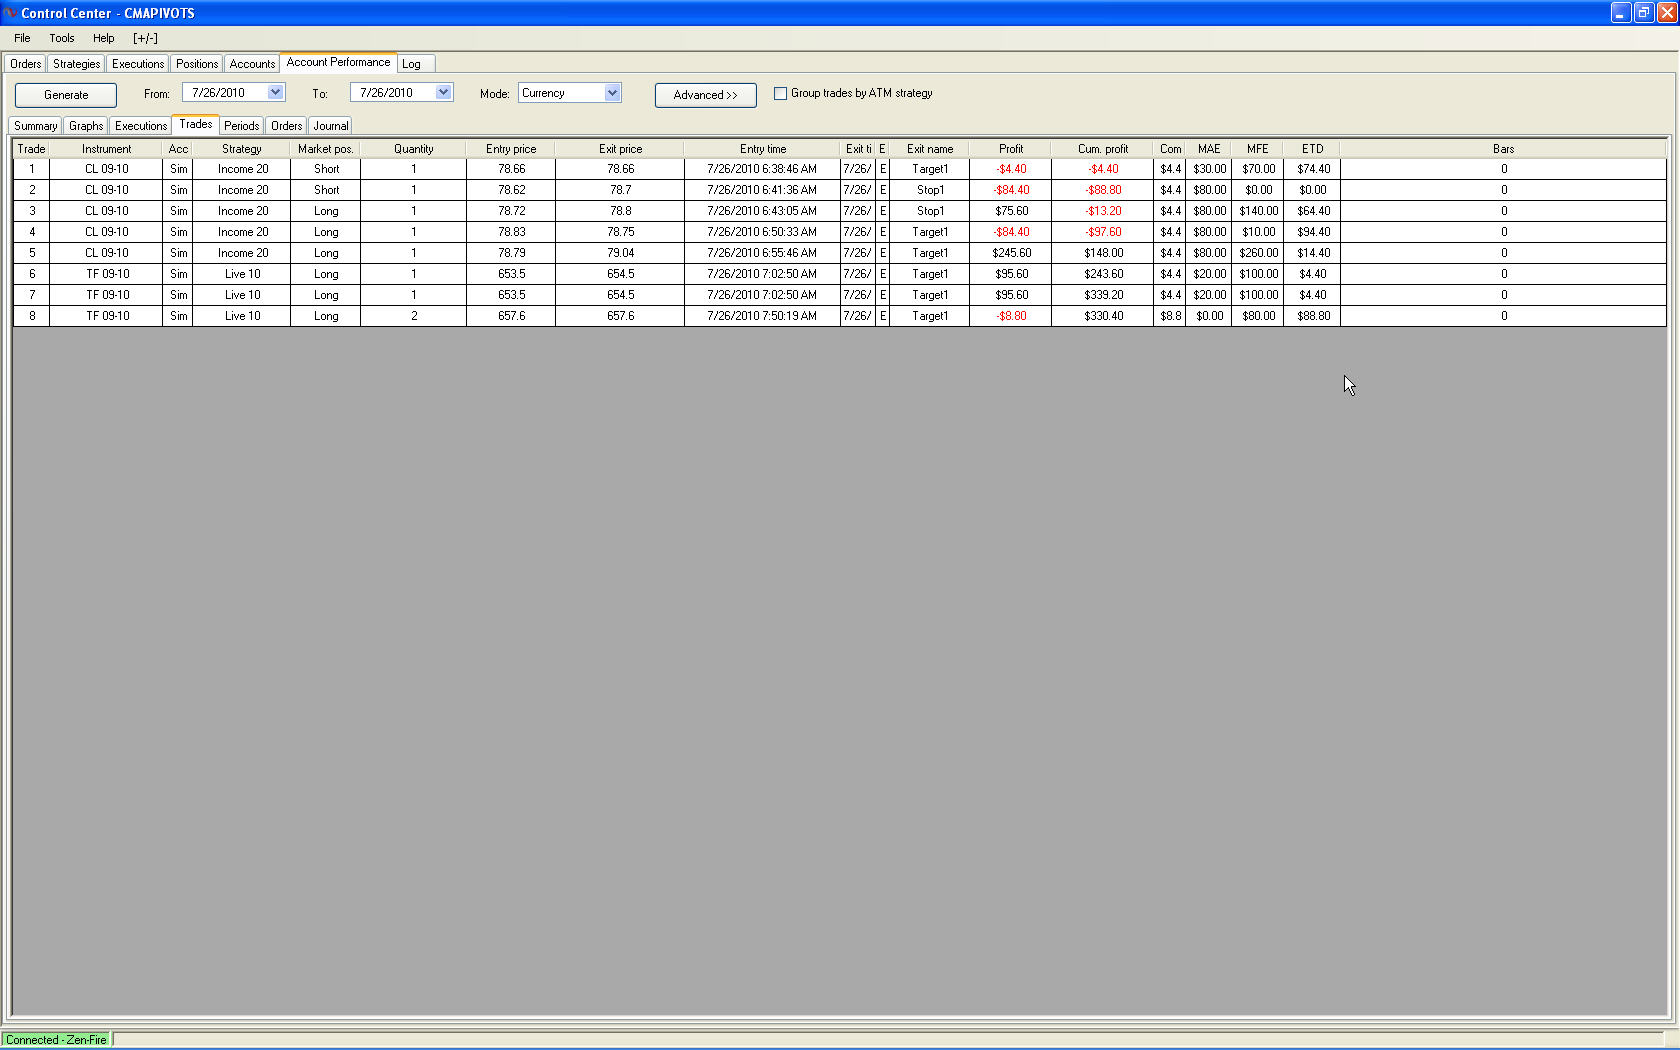
Task: Click the [+/-] menu item
Action: click(145, 38)
